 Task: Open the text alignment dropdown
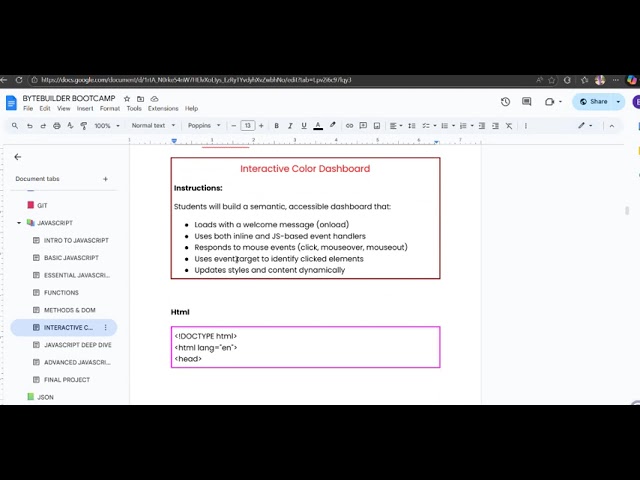tap(396, 126)
